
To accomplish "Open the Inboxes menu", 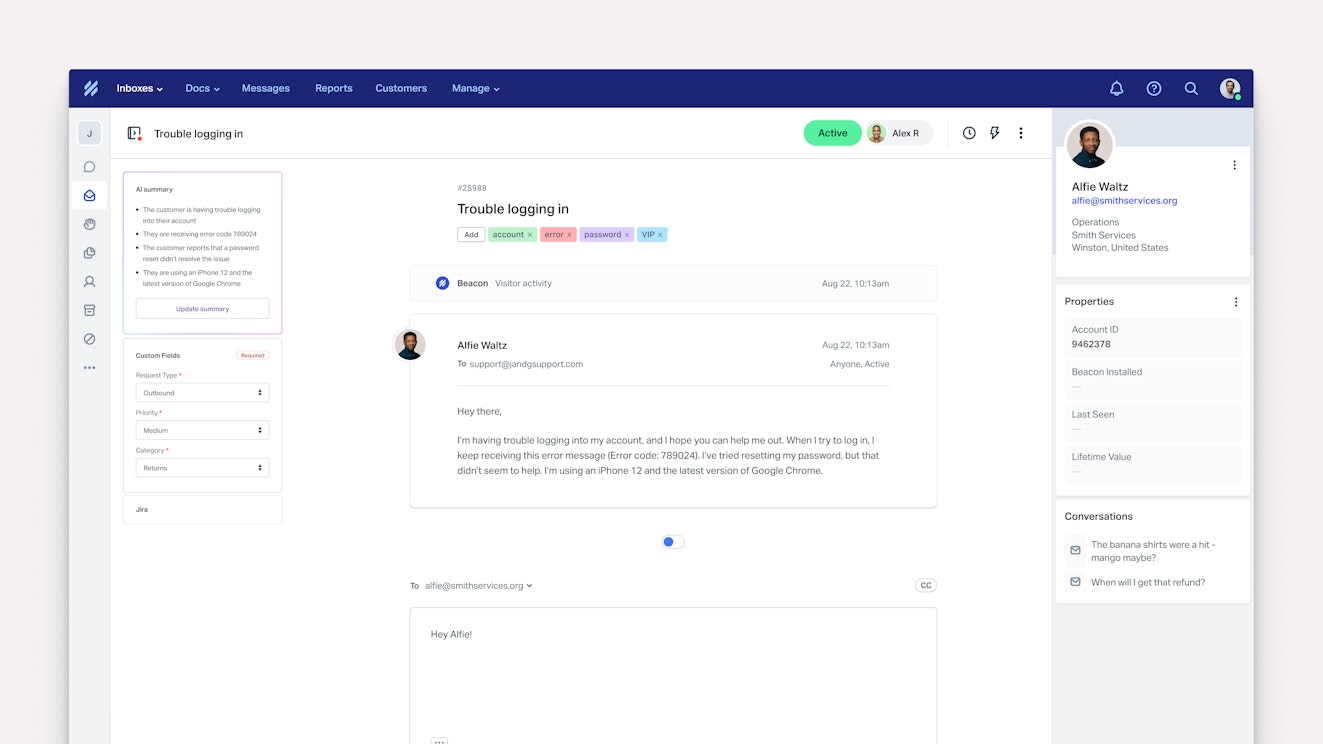I will tap(139, 88).
